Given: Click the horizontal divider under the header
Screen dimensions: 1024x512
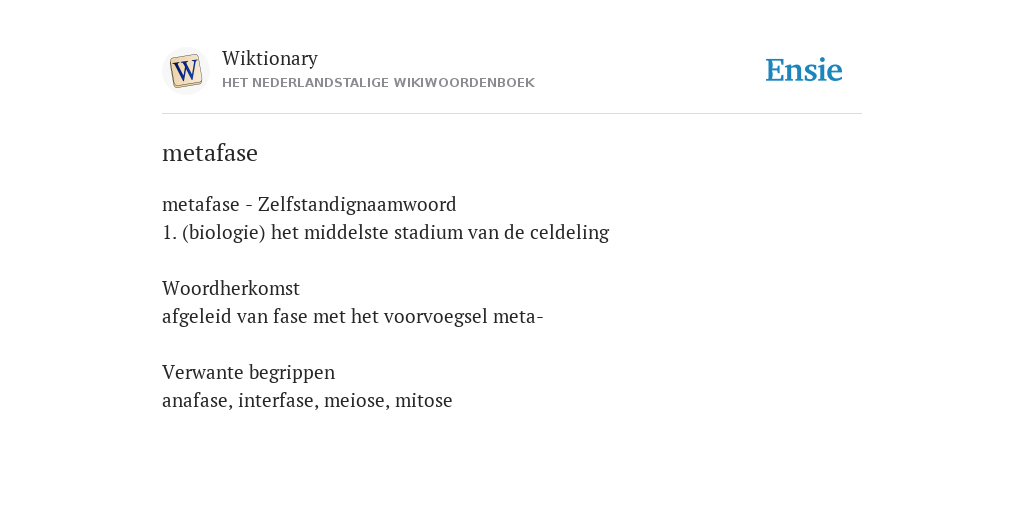Looking at the screenshot, I should pos(512,114).
